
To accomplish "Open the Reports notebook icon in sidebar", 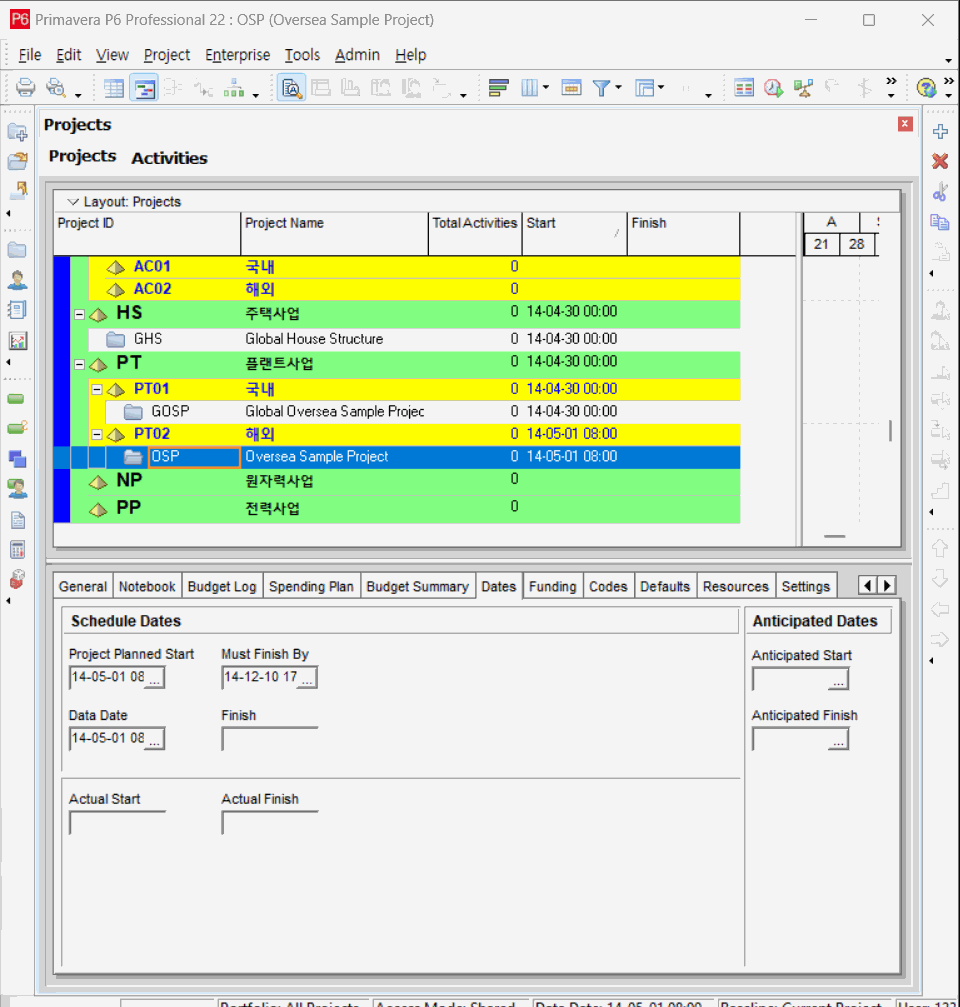I will (17, 310).
